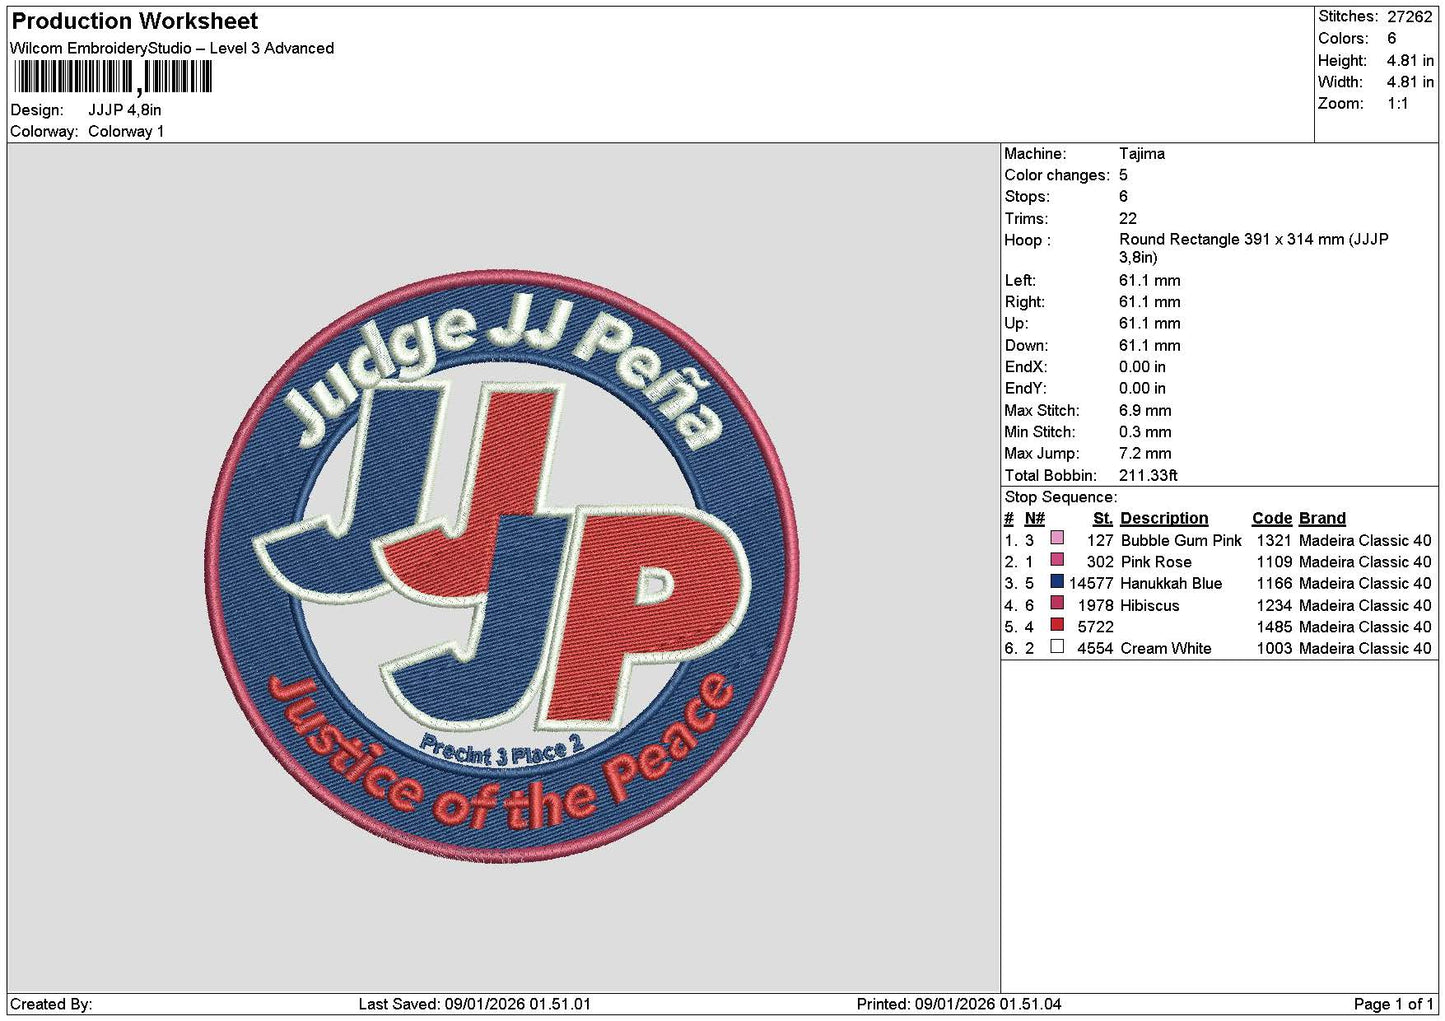Click the red swatch for code 1485

pos(1057,625)
